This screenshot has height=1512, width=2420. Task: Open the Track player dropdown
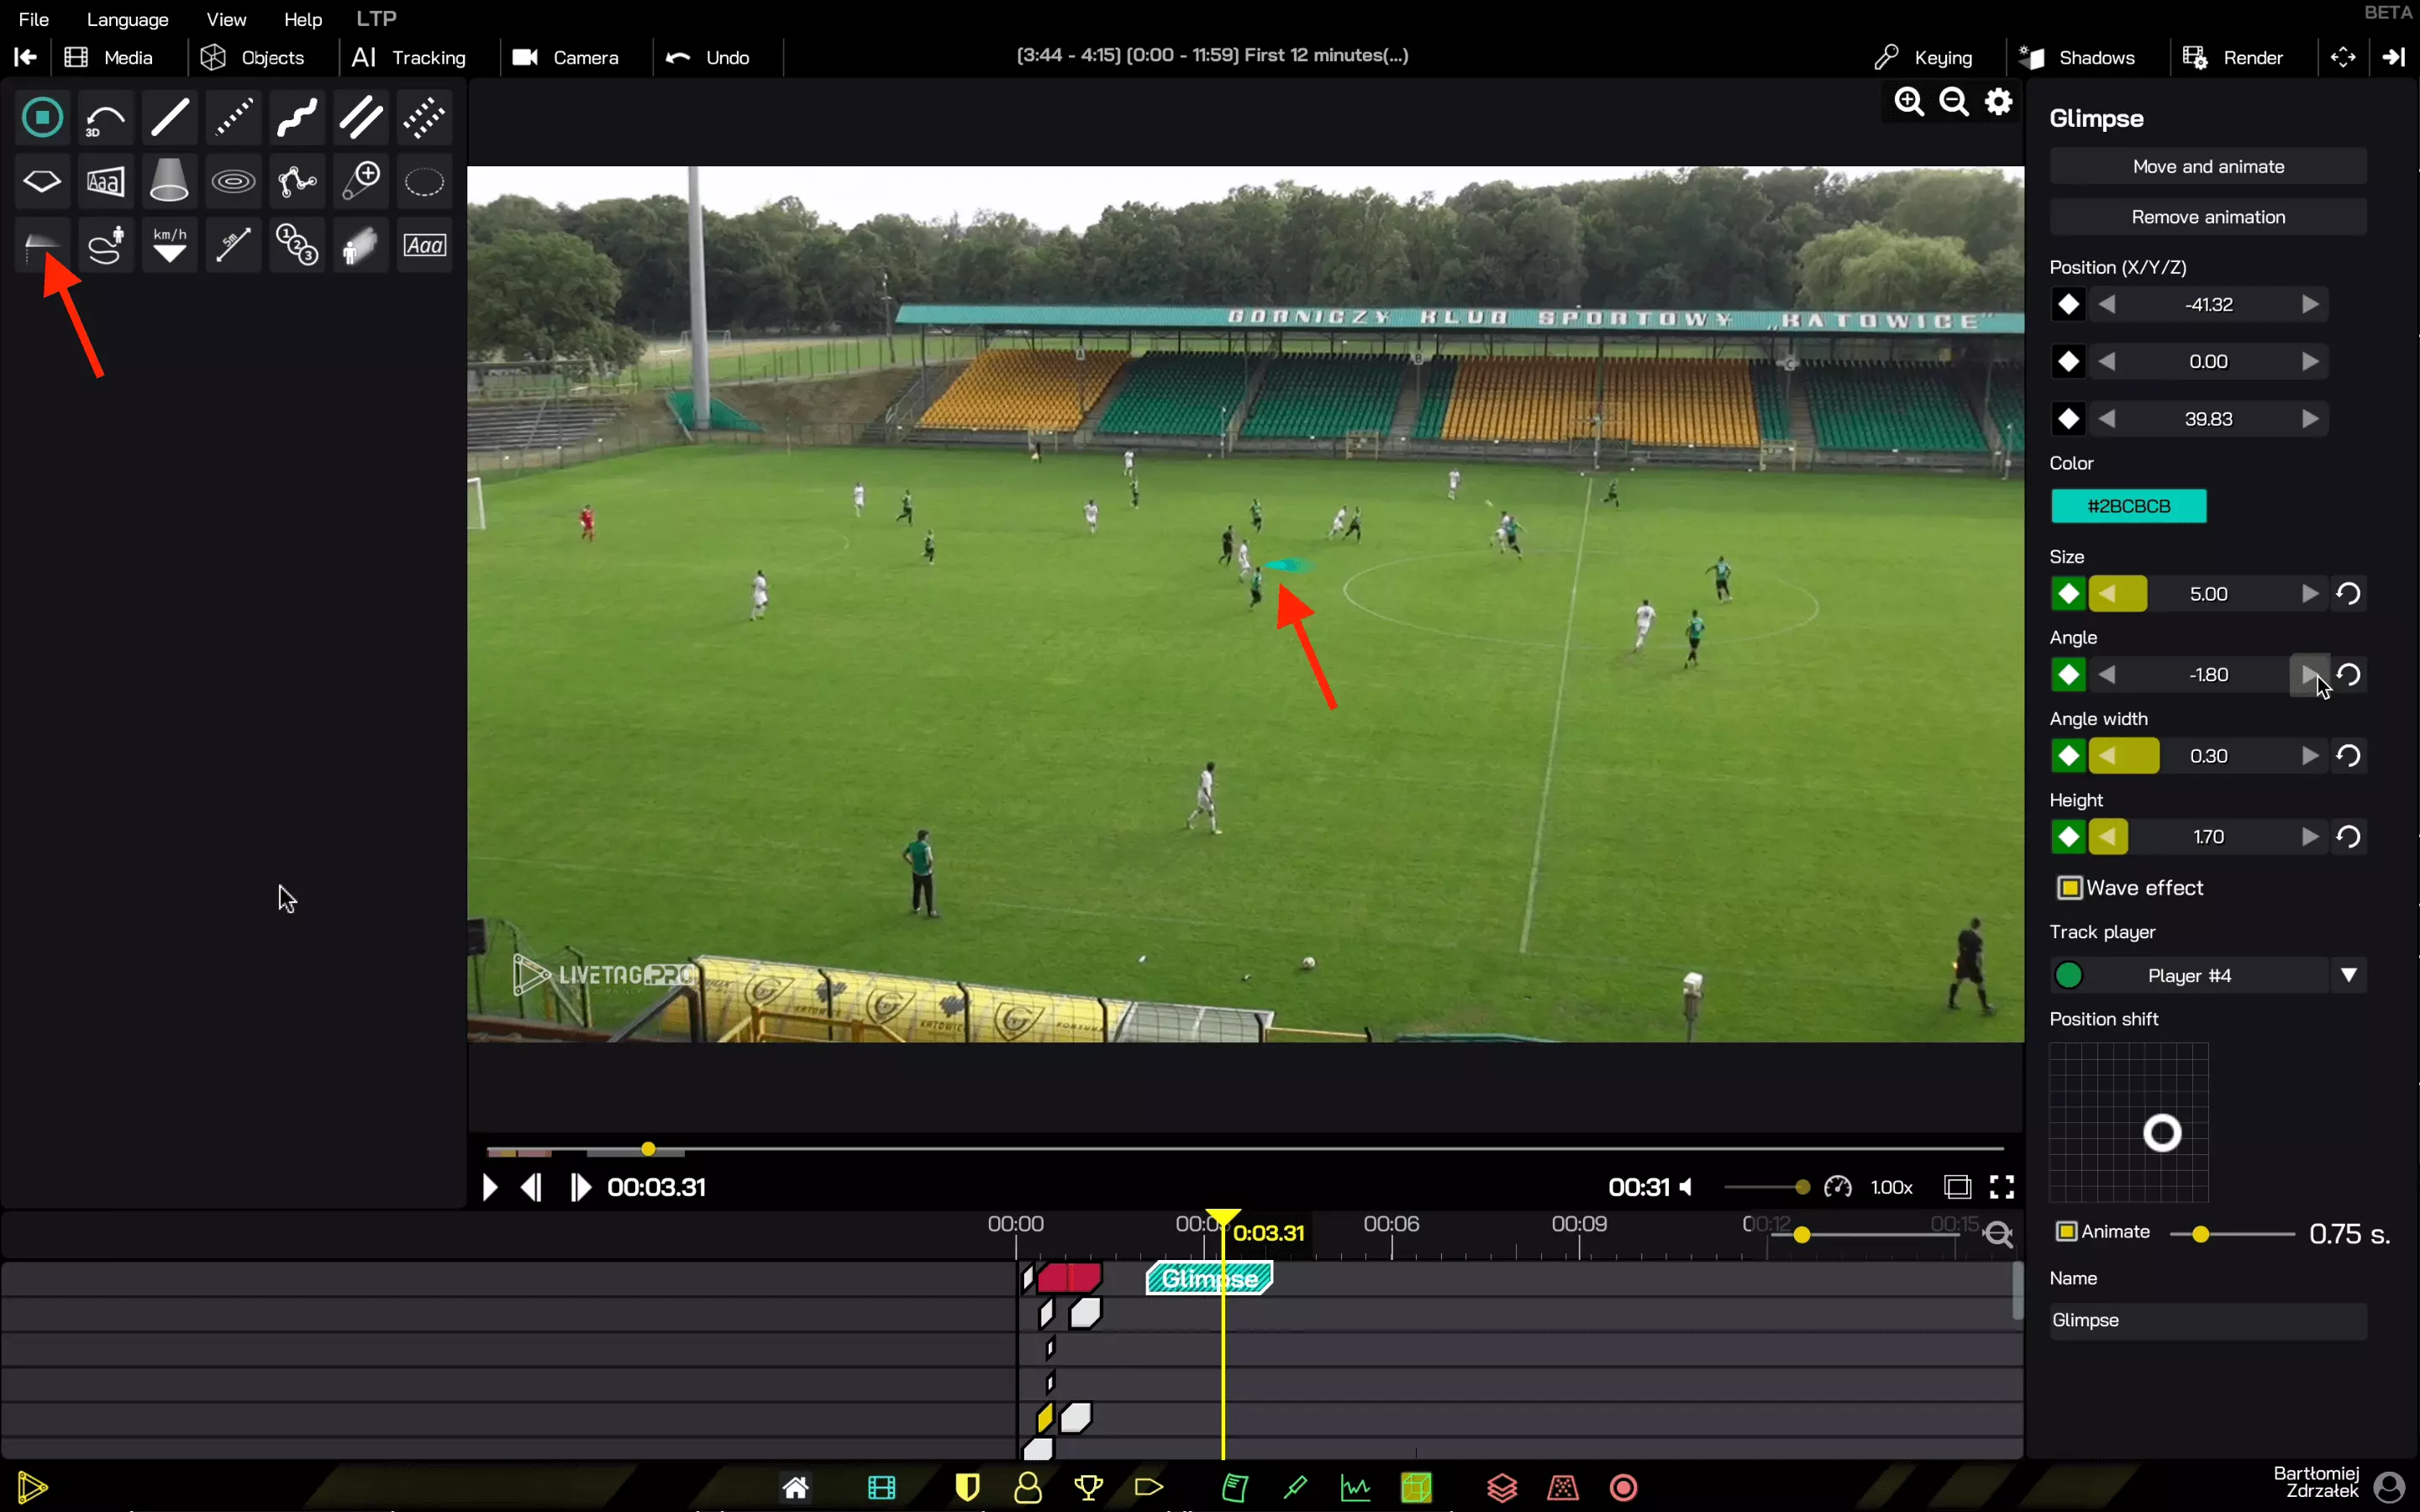click(2348, 975)
